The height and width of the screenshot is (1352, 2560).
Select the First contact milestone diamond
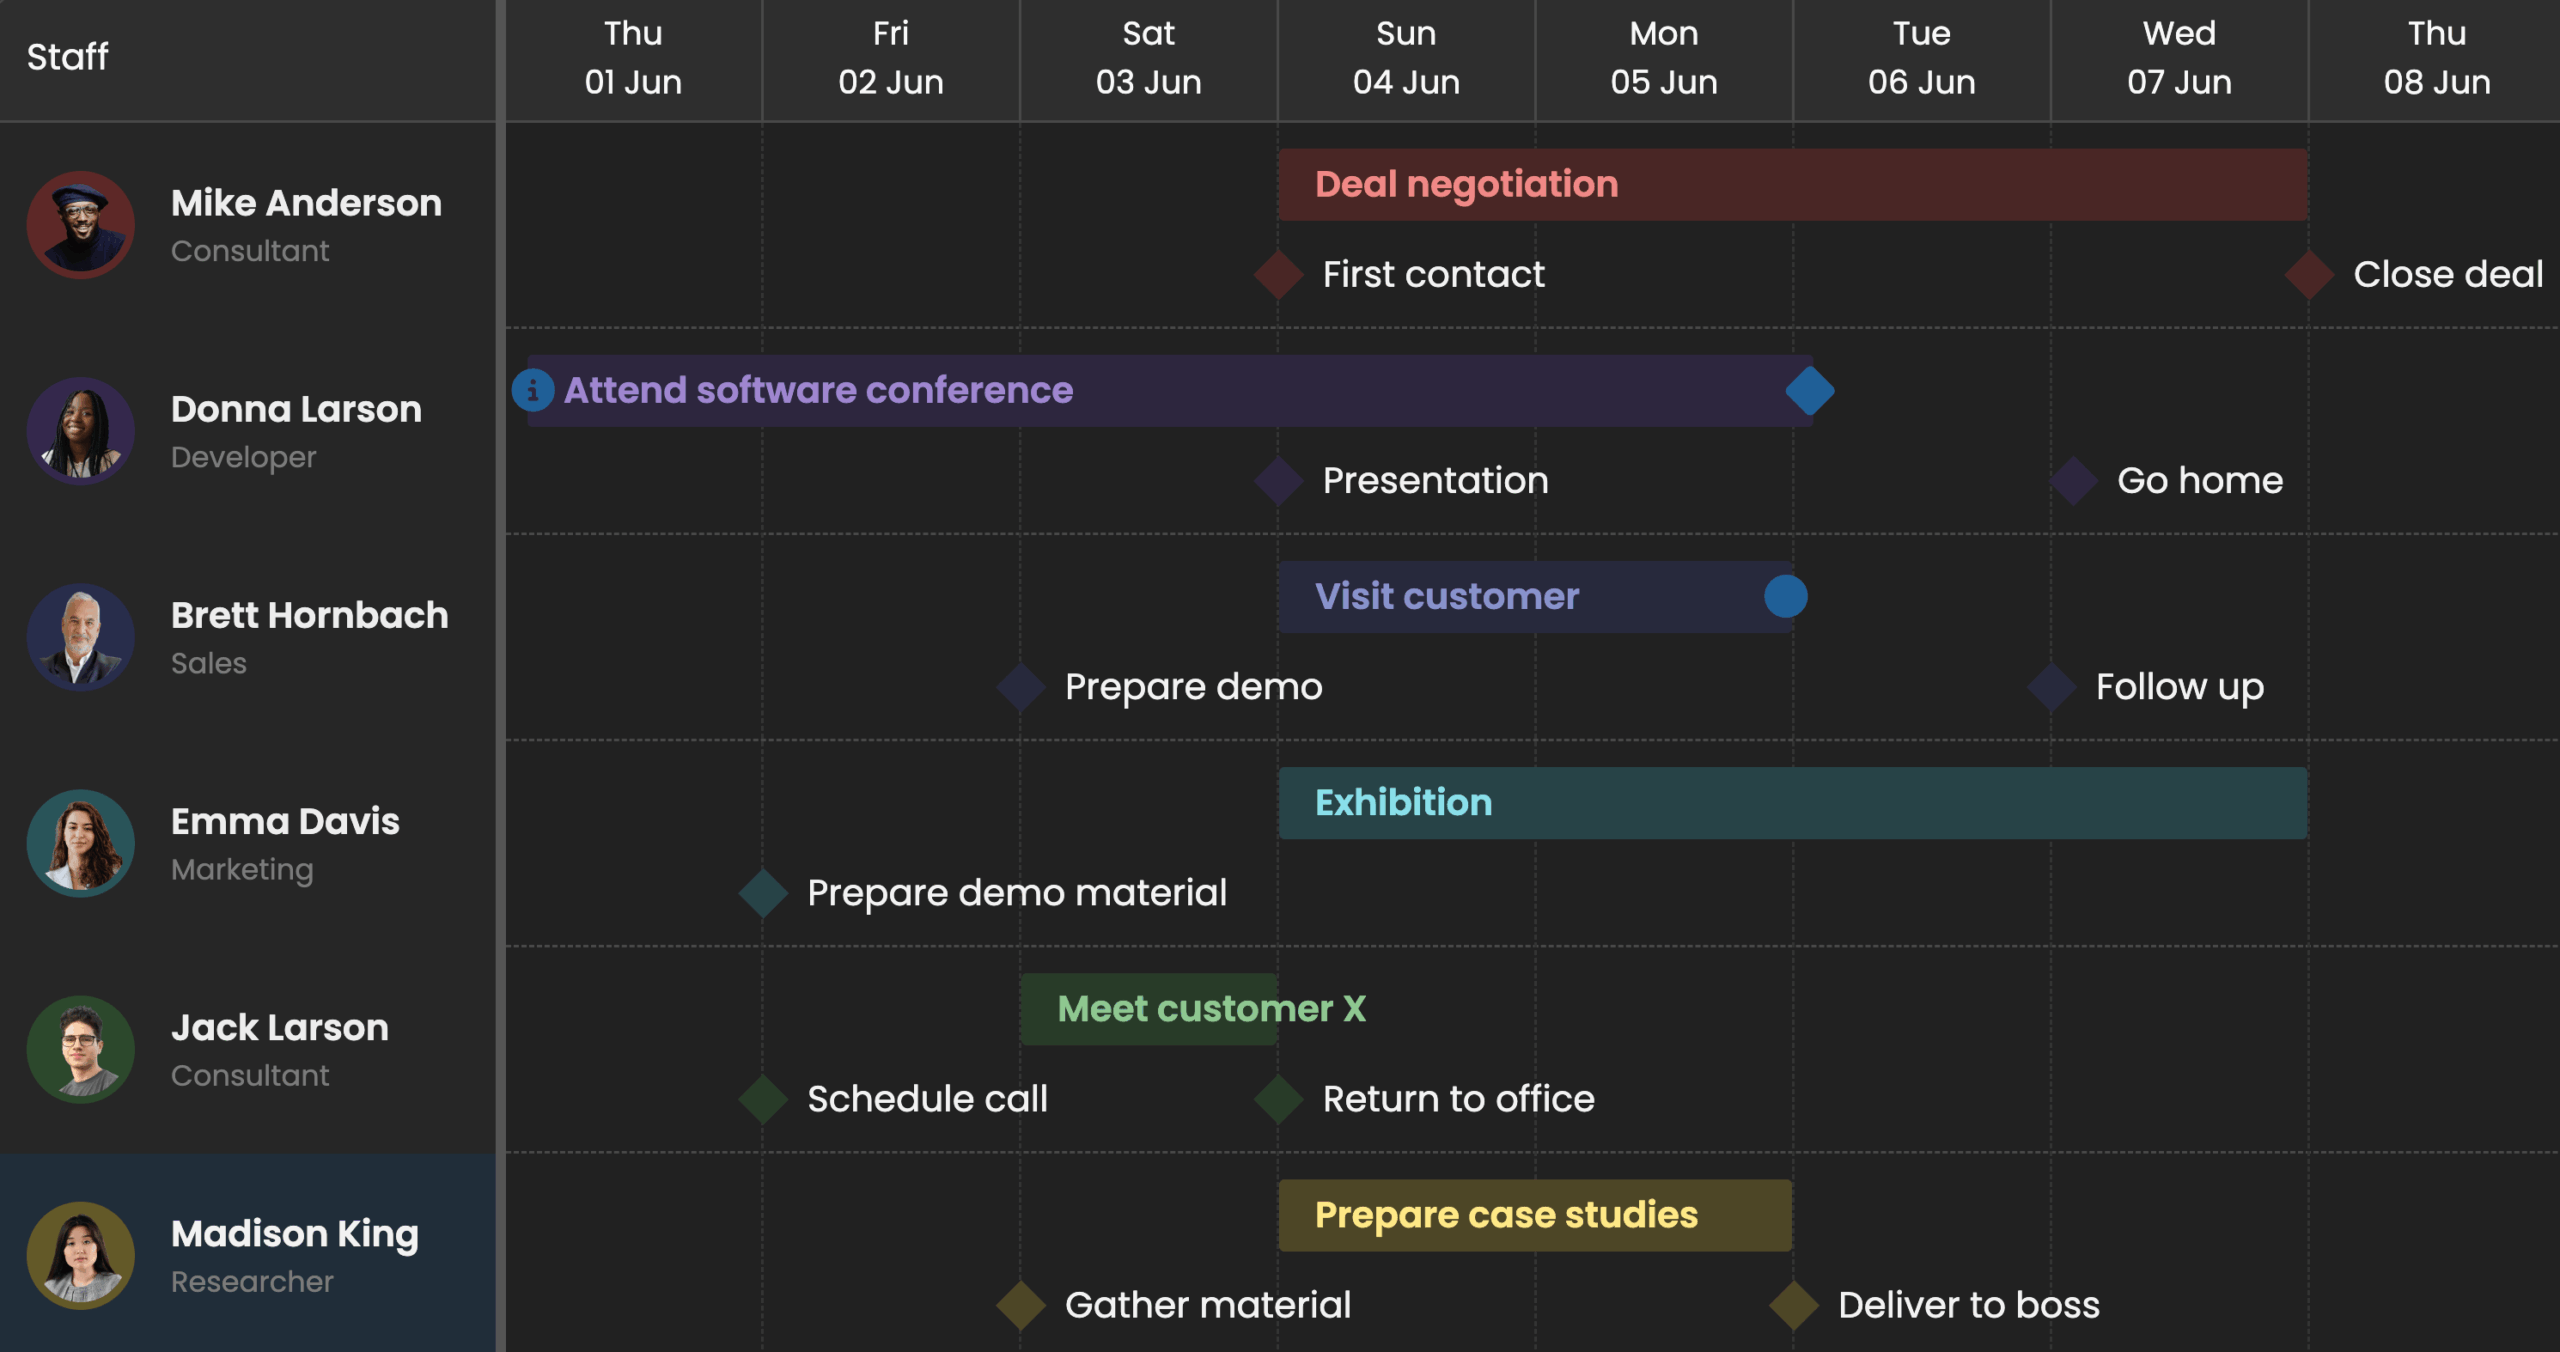(x=1278, y=275)
